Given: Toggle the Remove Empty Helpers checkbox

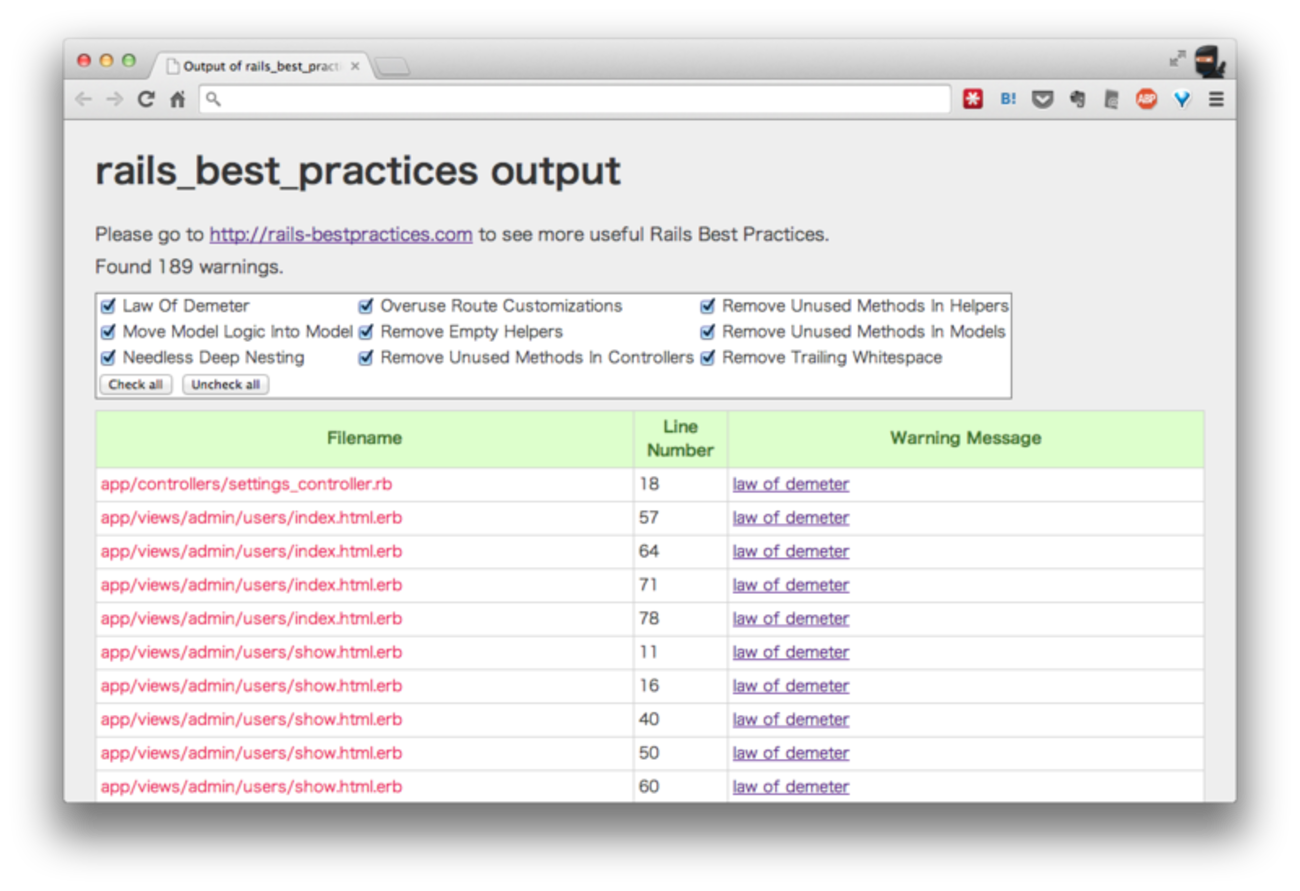Looking at the screenshot, I should [366, 332].
